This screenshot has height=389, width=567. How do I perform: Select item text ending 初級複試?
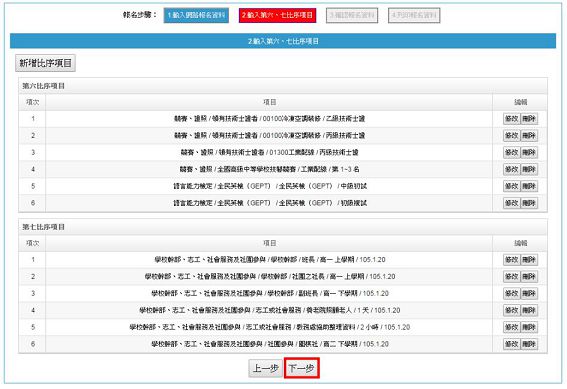pyautogui.click(x=270, y=203)
